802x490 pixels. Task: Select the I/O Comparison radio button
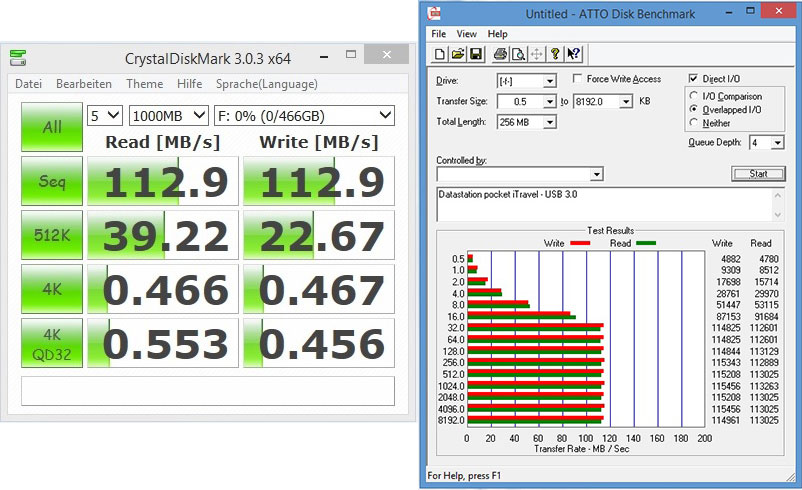[x=694, y=96]
